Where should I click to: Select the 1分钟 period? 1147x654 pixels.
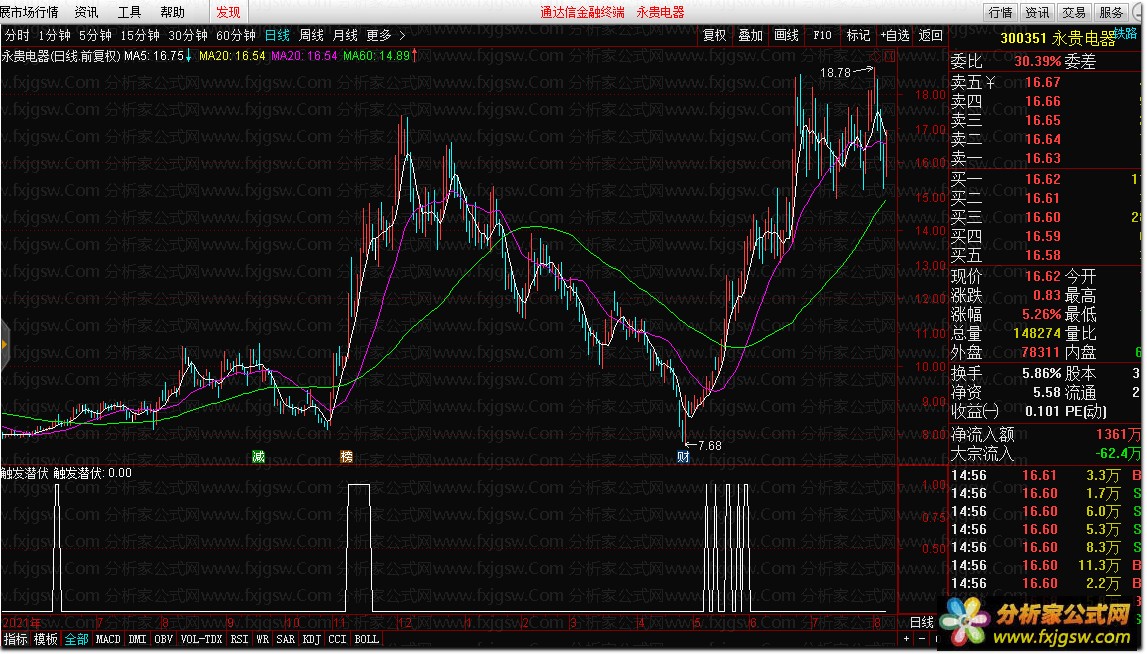click(x=54, y=35)
